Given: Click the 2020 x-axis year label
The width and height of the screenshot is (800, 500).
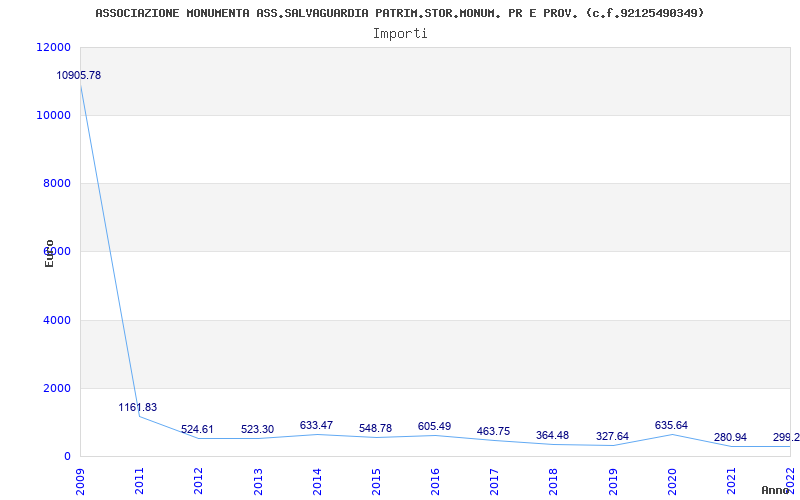Looking at the screenshot, I should [671, 481].
